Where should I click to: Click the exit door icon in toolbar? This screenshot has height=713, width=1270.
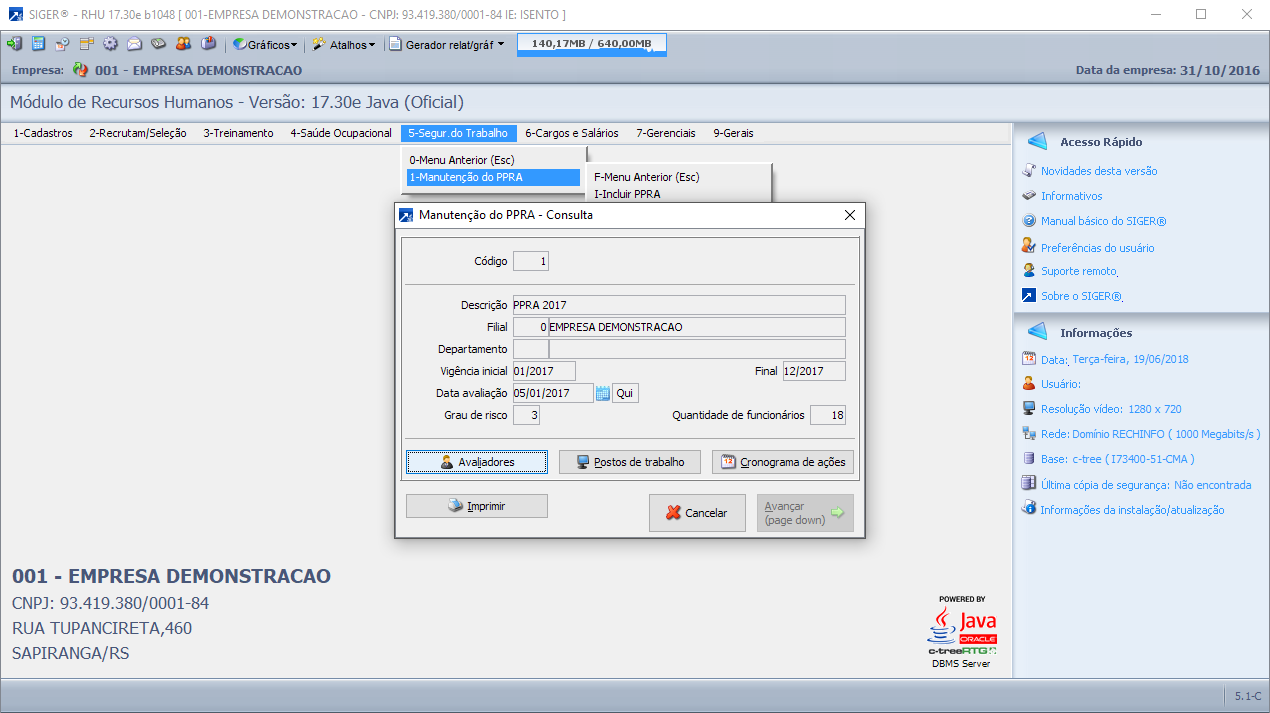tap(14, 44)
